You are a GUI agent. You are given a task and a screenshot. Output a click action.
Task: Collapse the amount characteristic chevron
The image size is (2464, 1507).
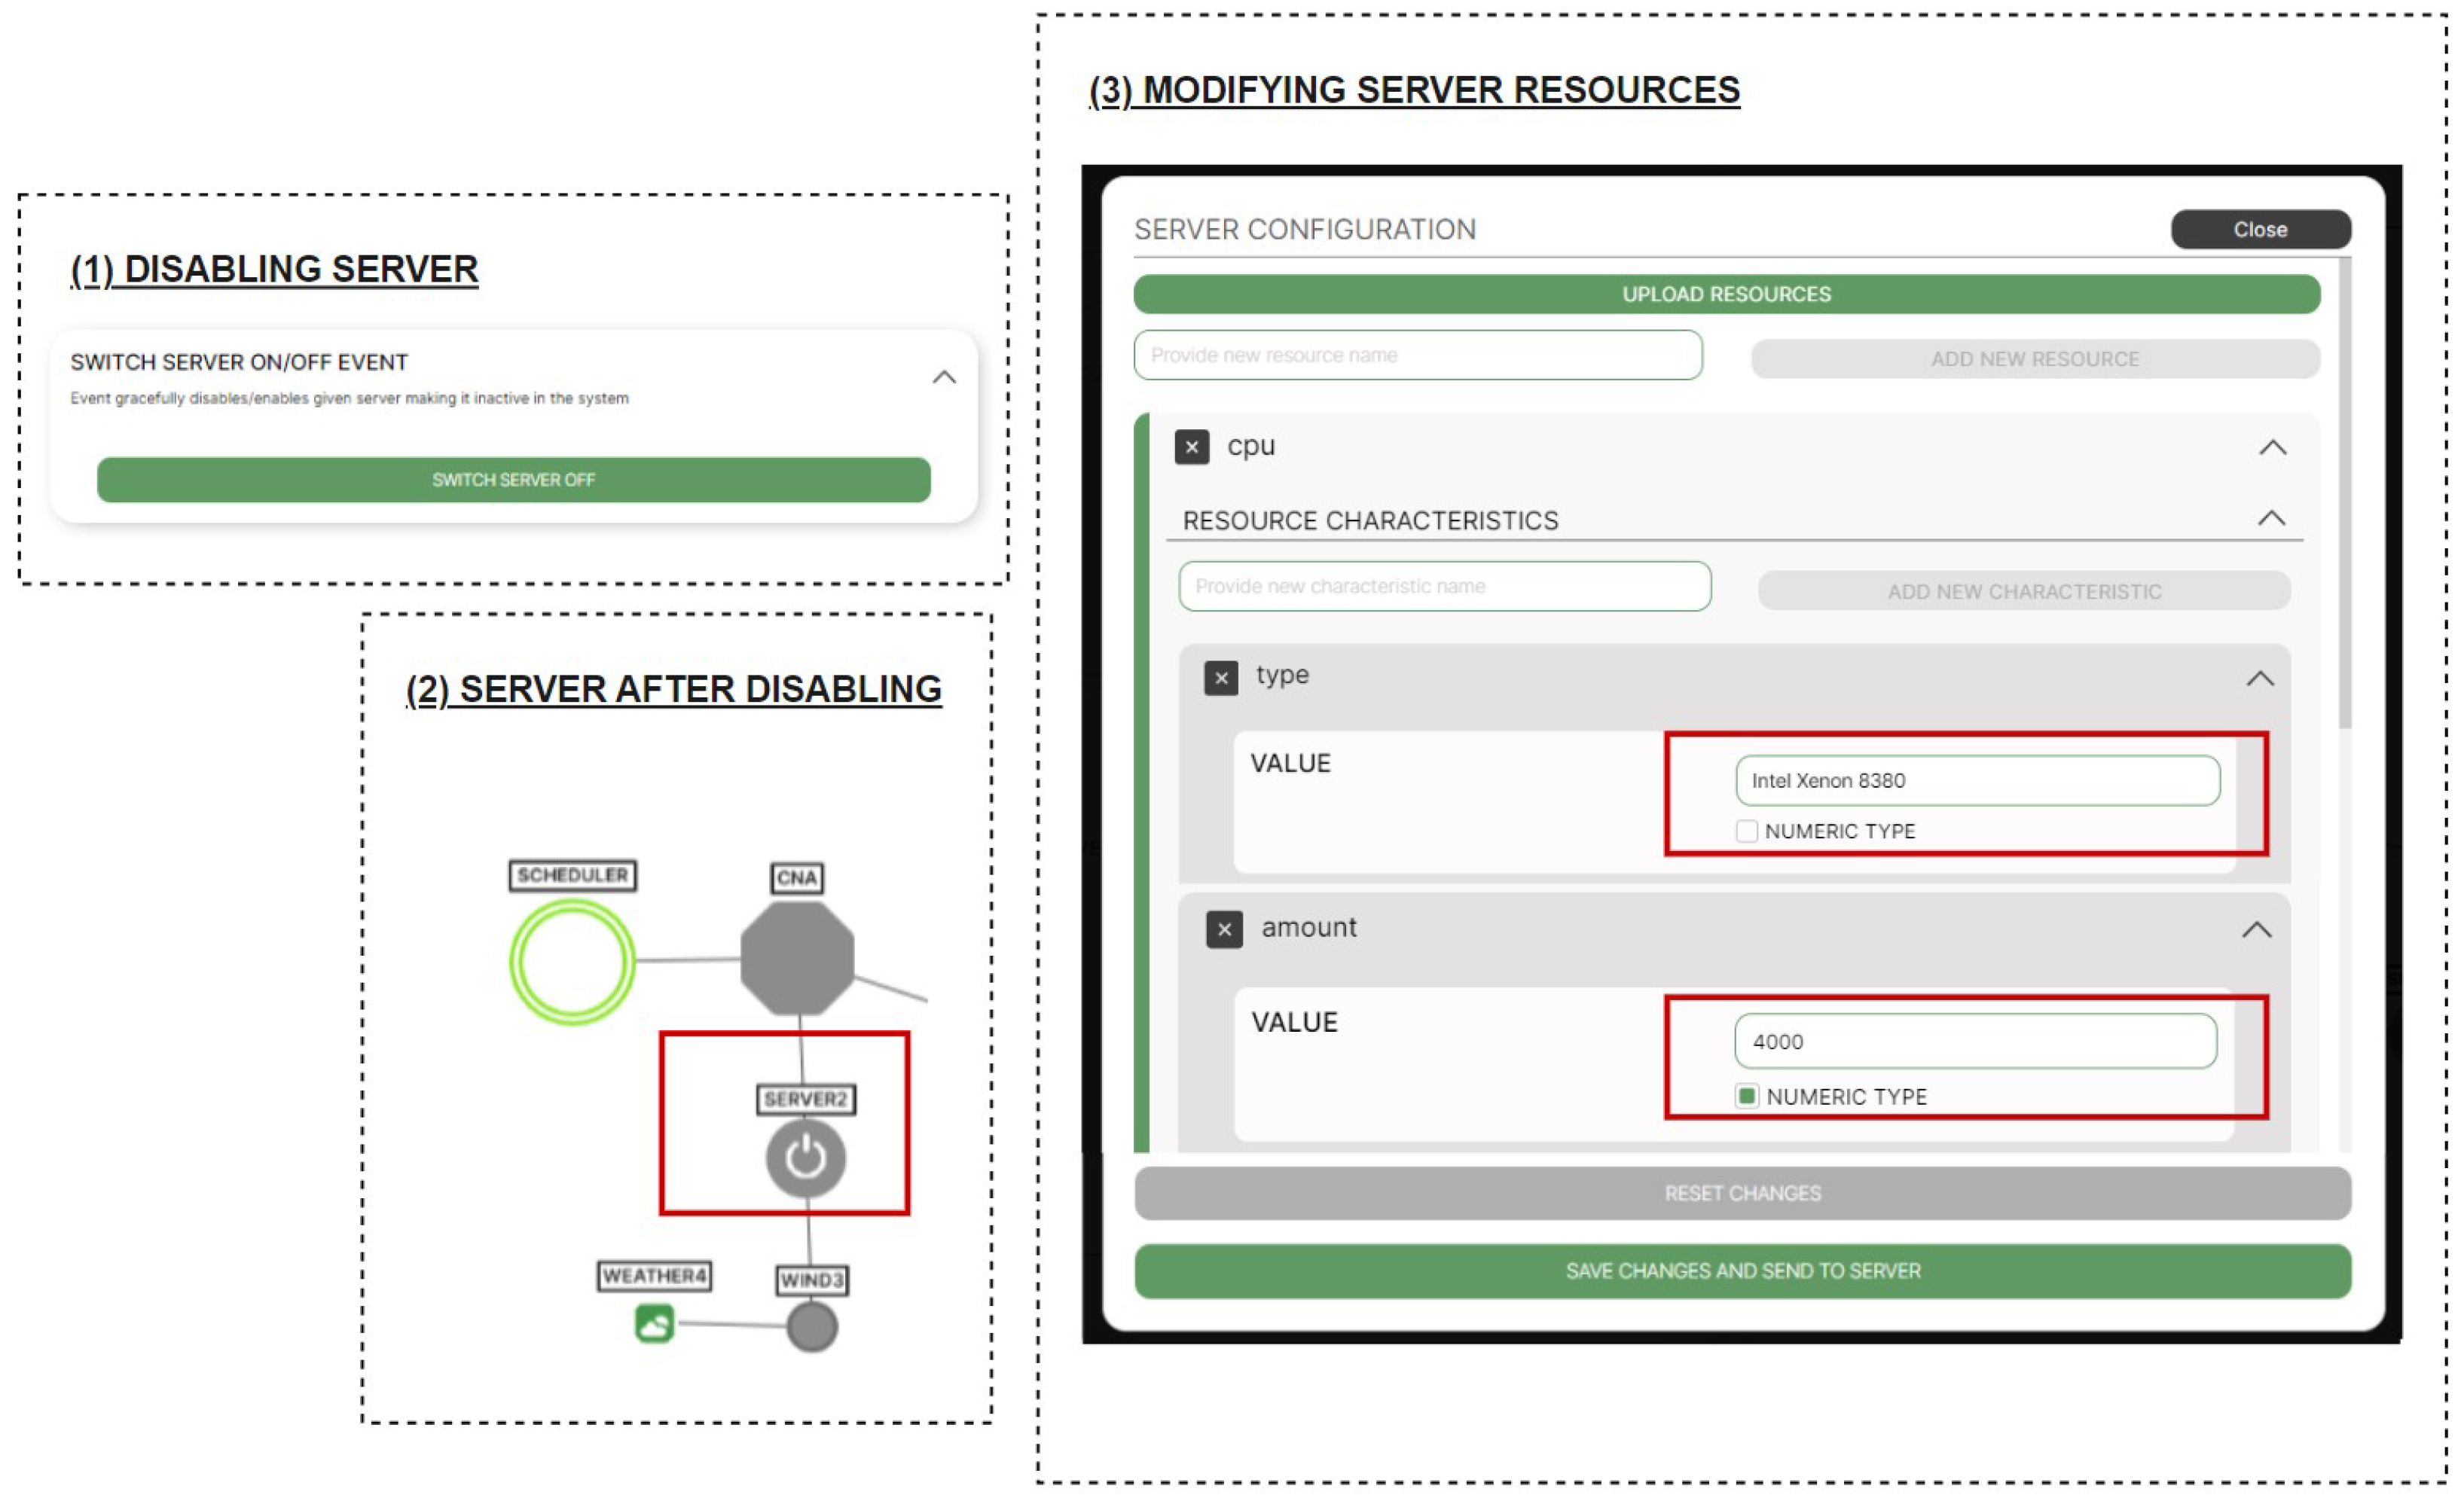pos(2256,930)
